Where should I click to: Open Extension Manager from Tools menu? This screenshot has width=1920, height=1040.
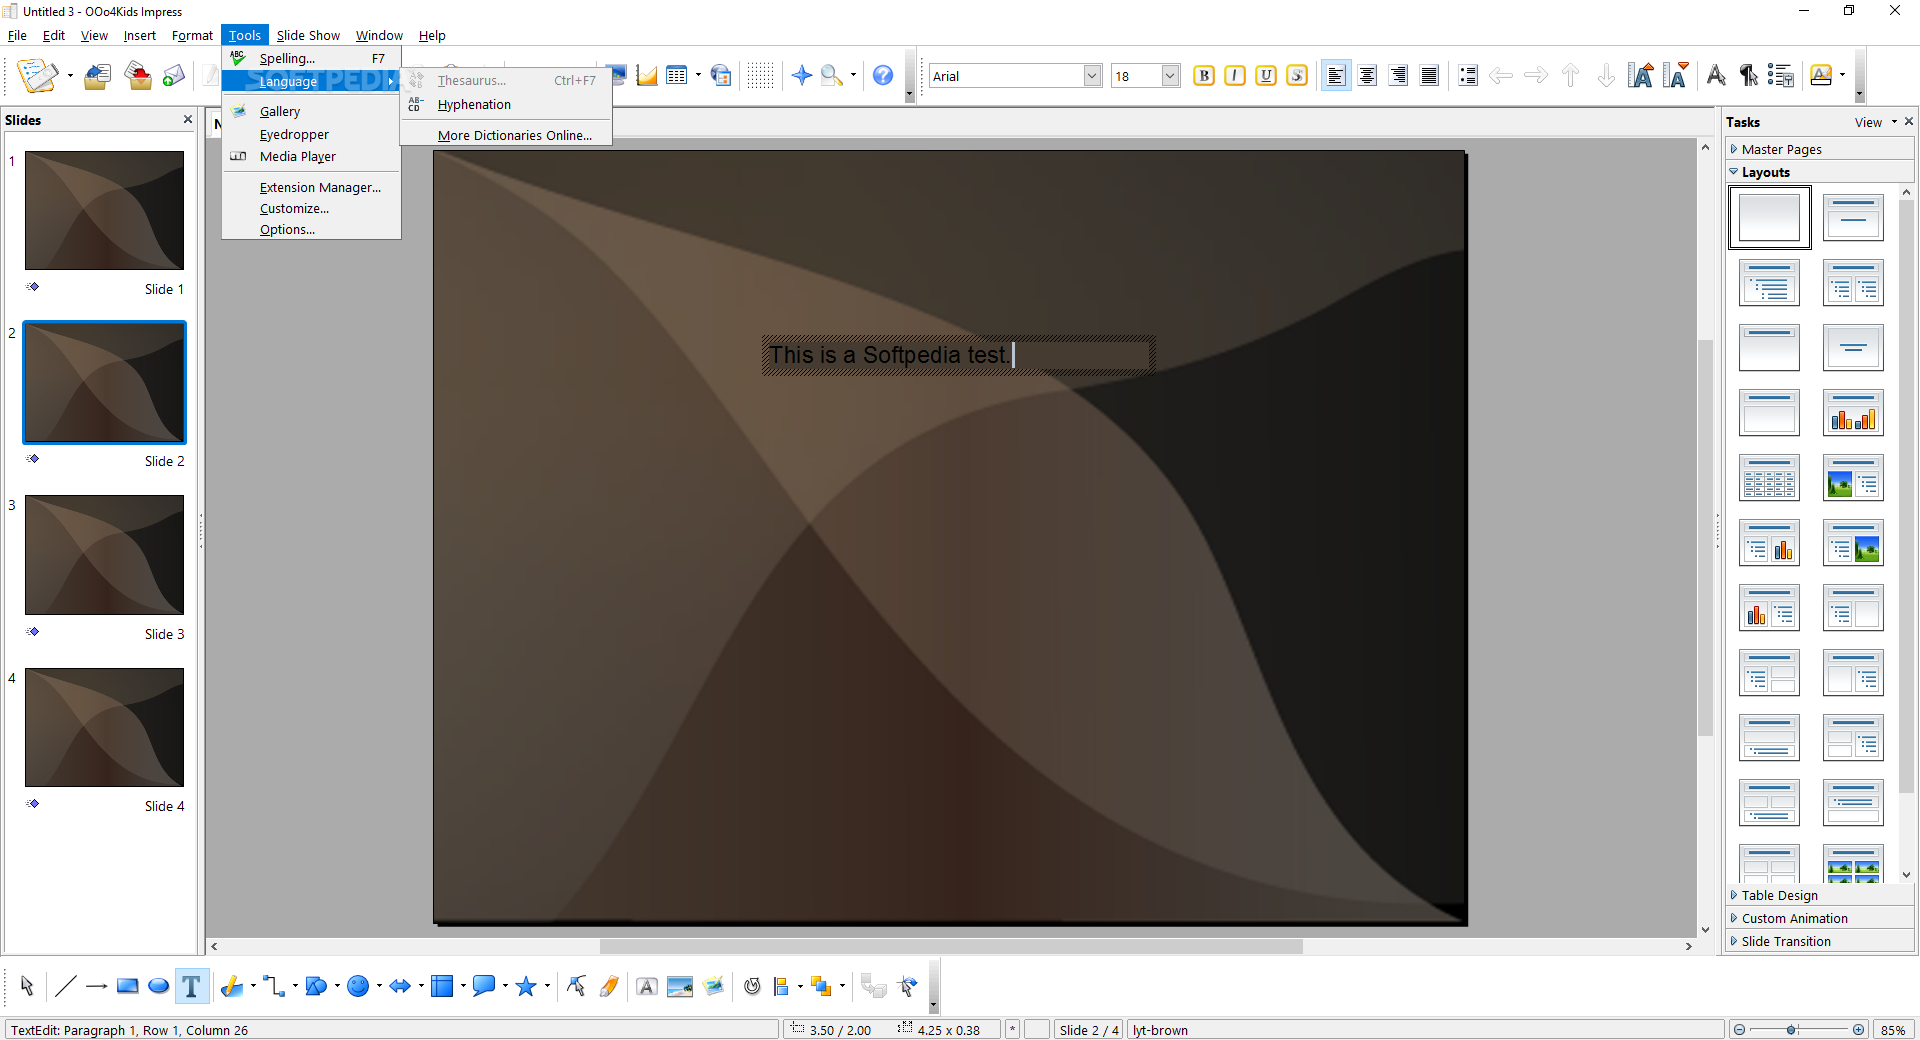[311, 187]
